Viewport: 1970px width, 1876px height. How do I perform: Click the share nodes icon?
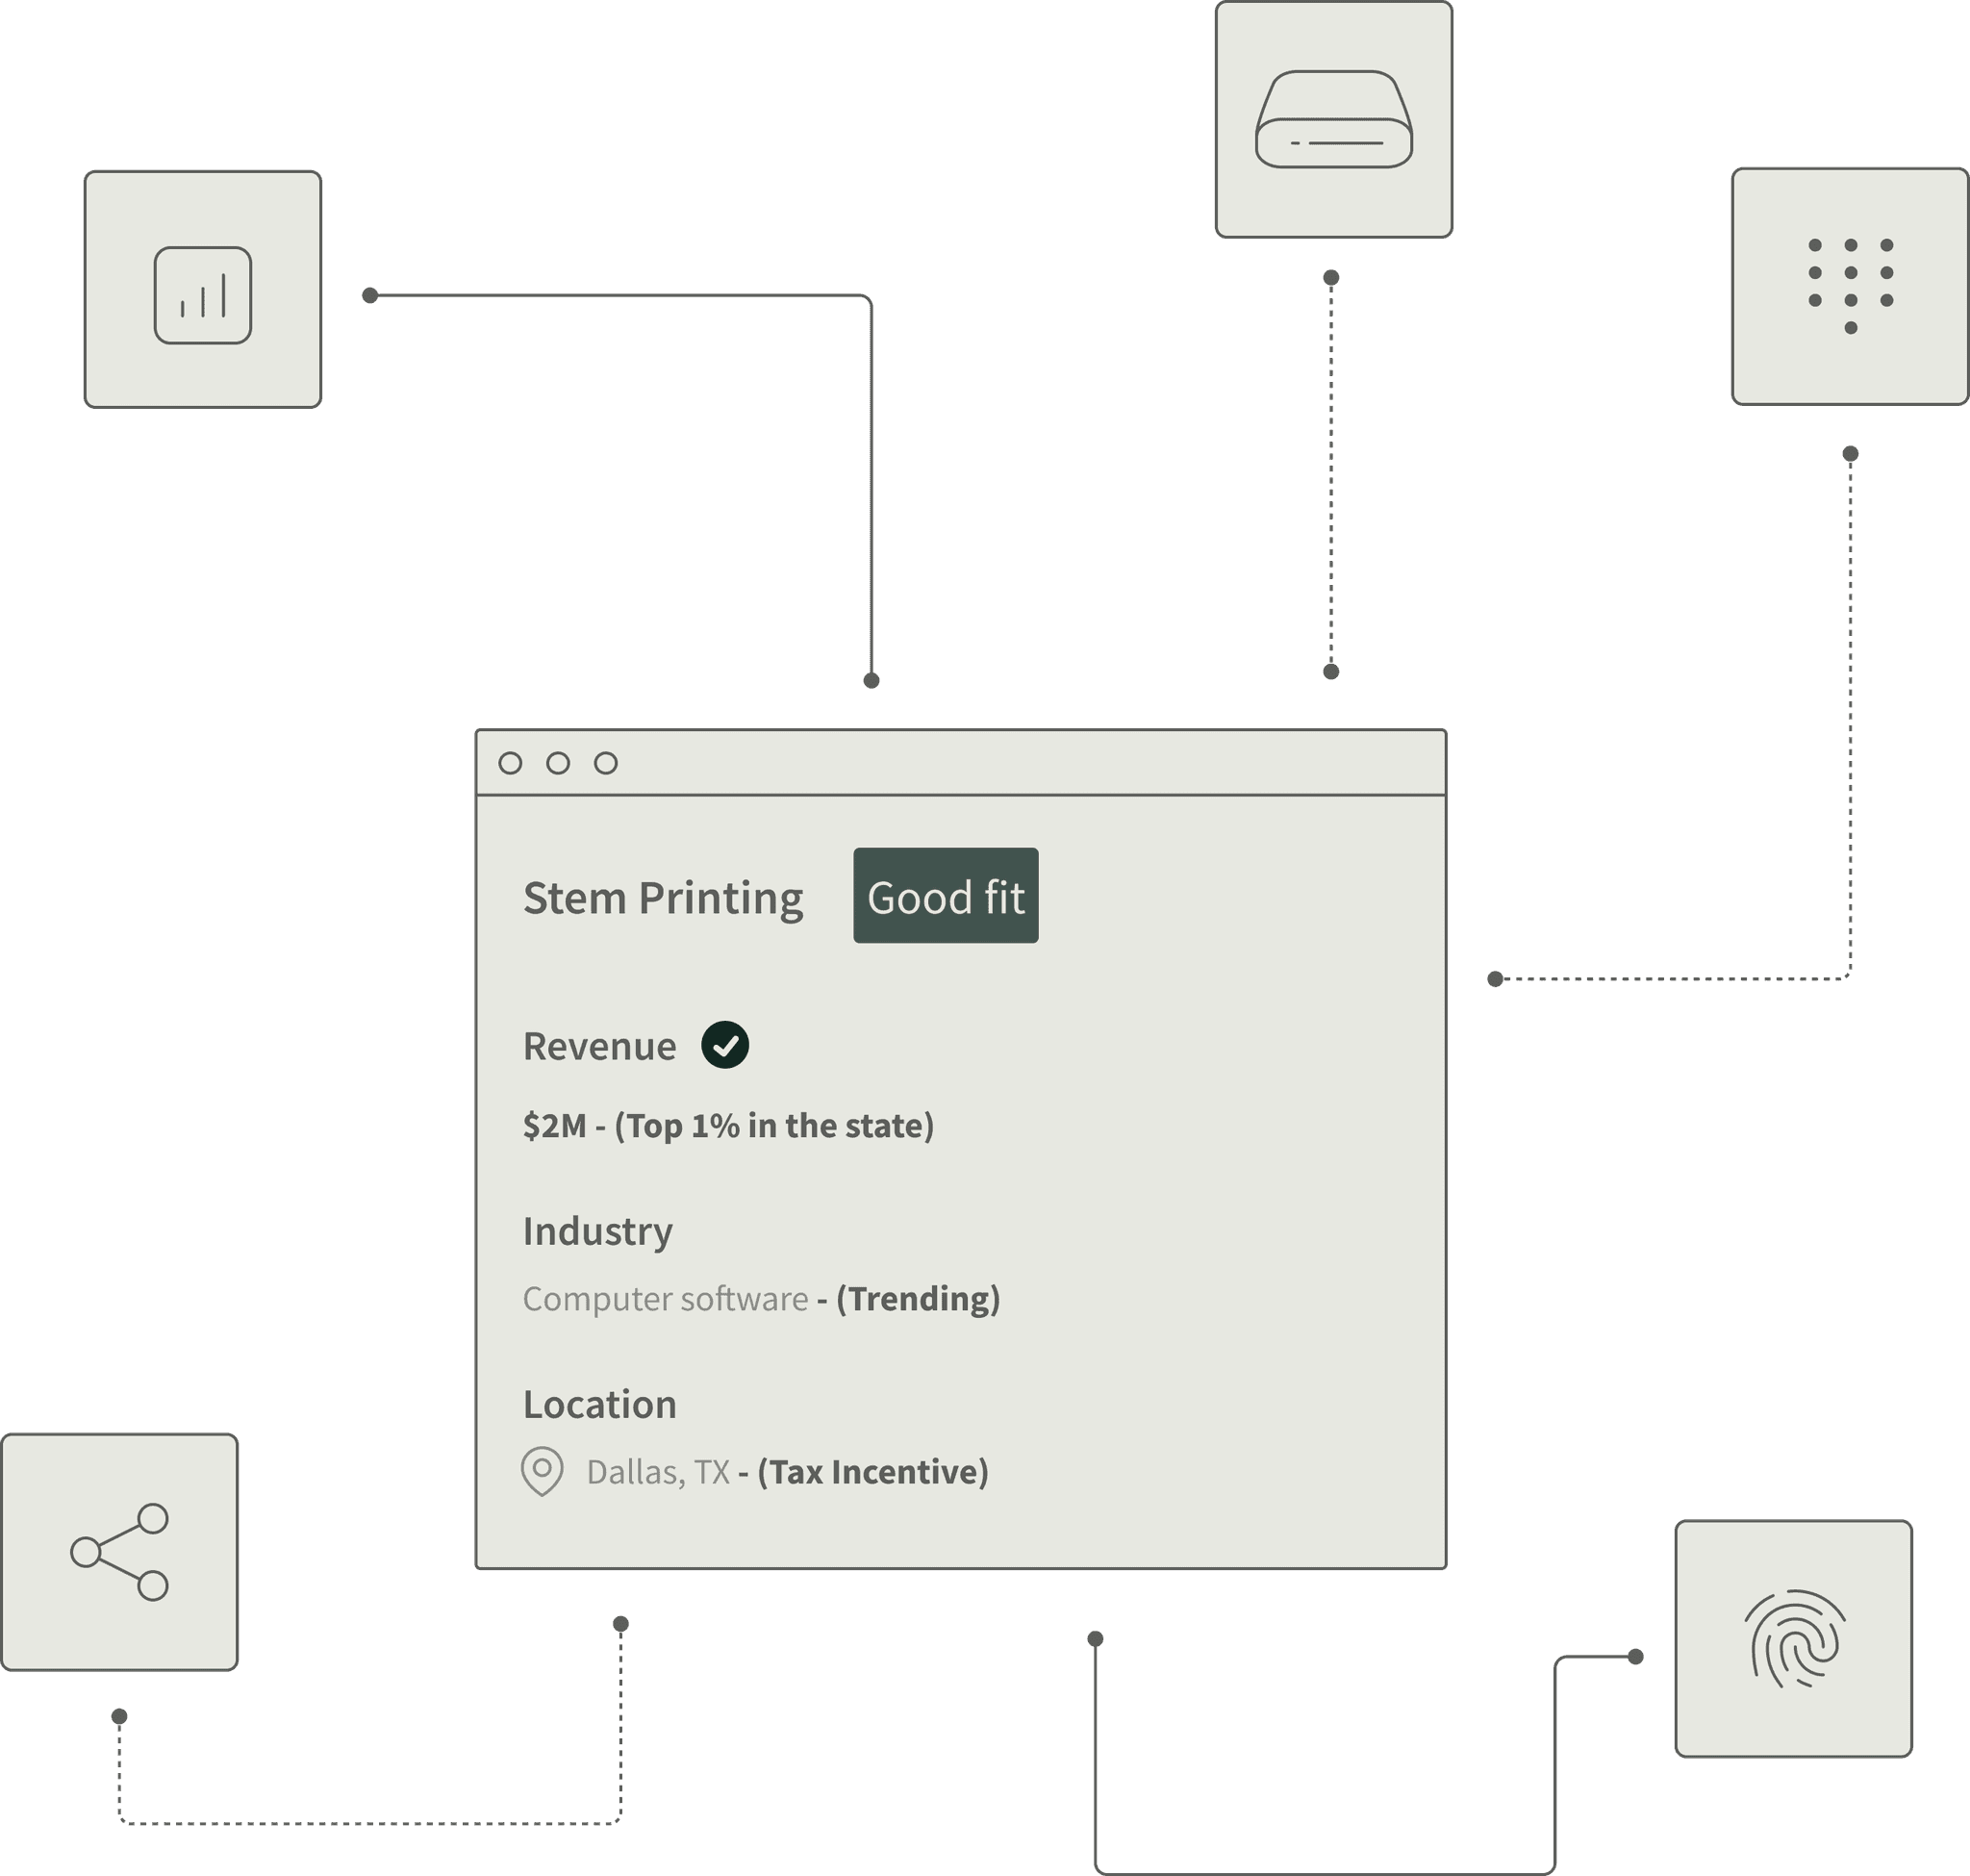[x=119, y=1552]
